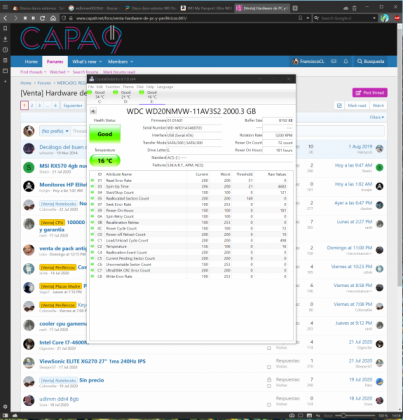Open the No prefix dropdown filter
403x420 pixels.
tap(55, 131)
